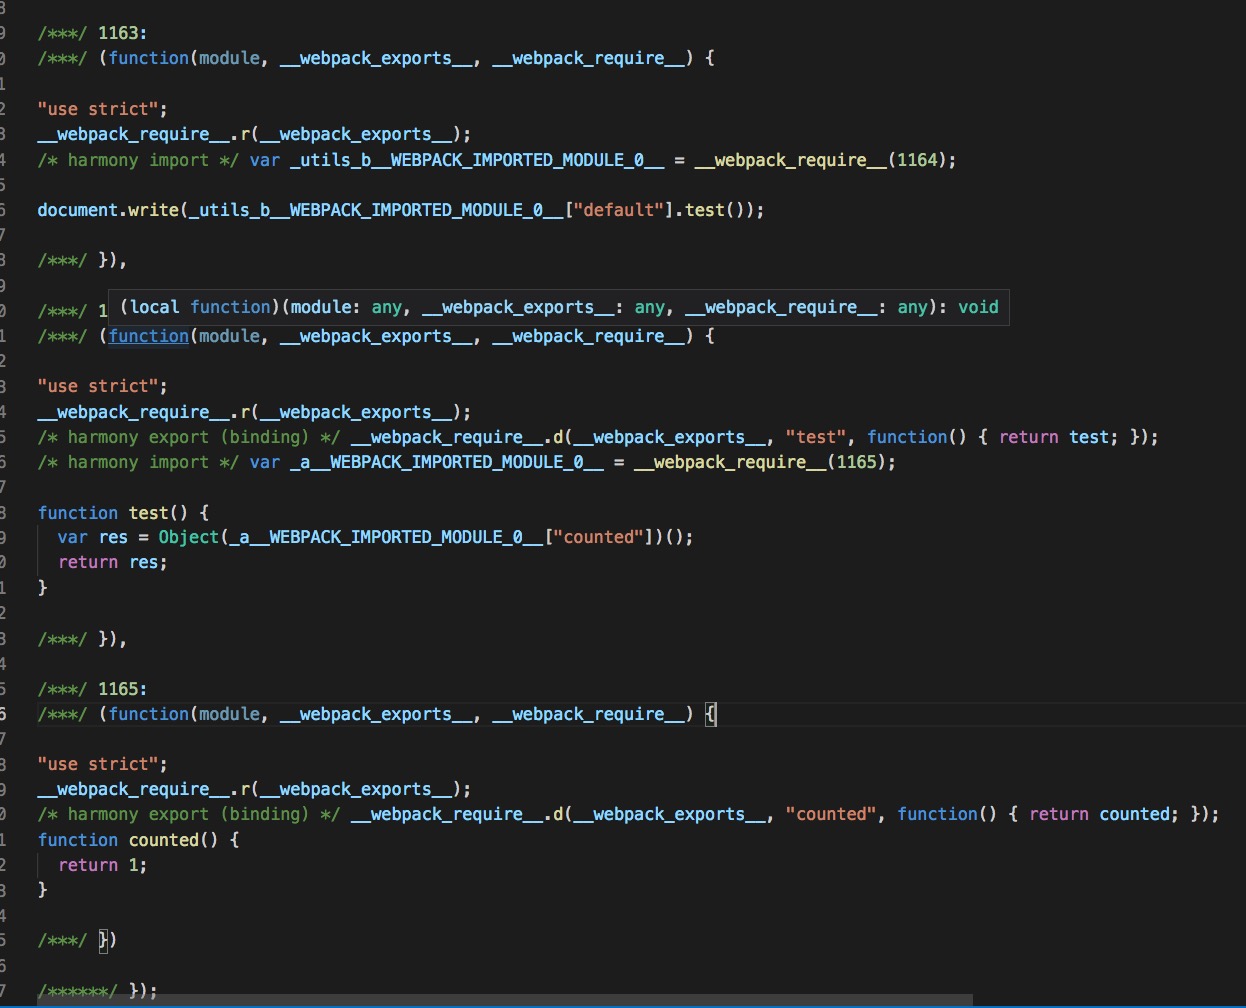Click "counted" string inside the Object call
Viewport: 1246px width, 1008px height.
(599, 537)
